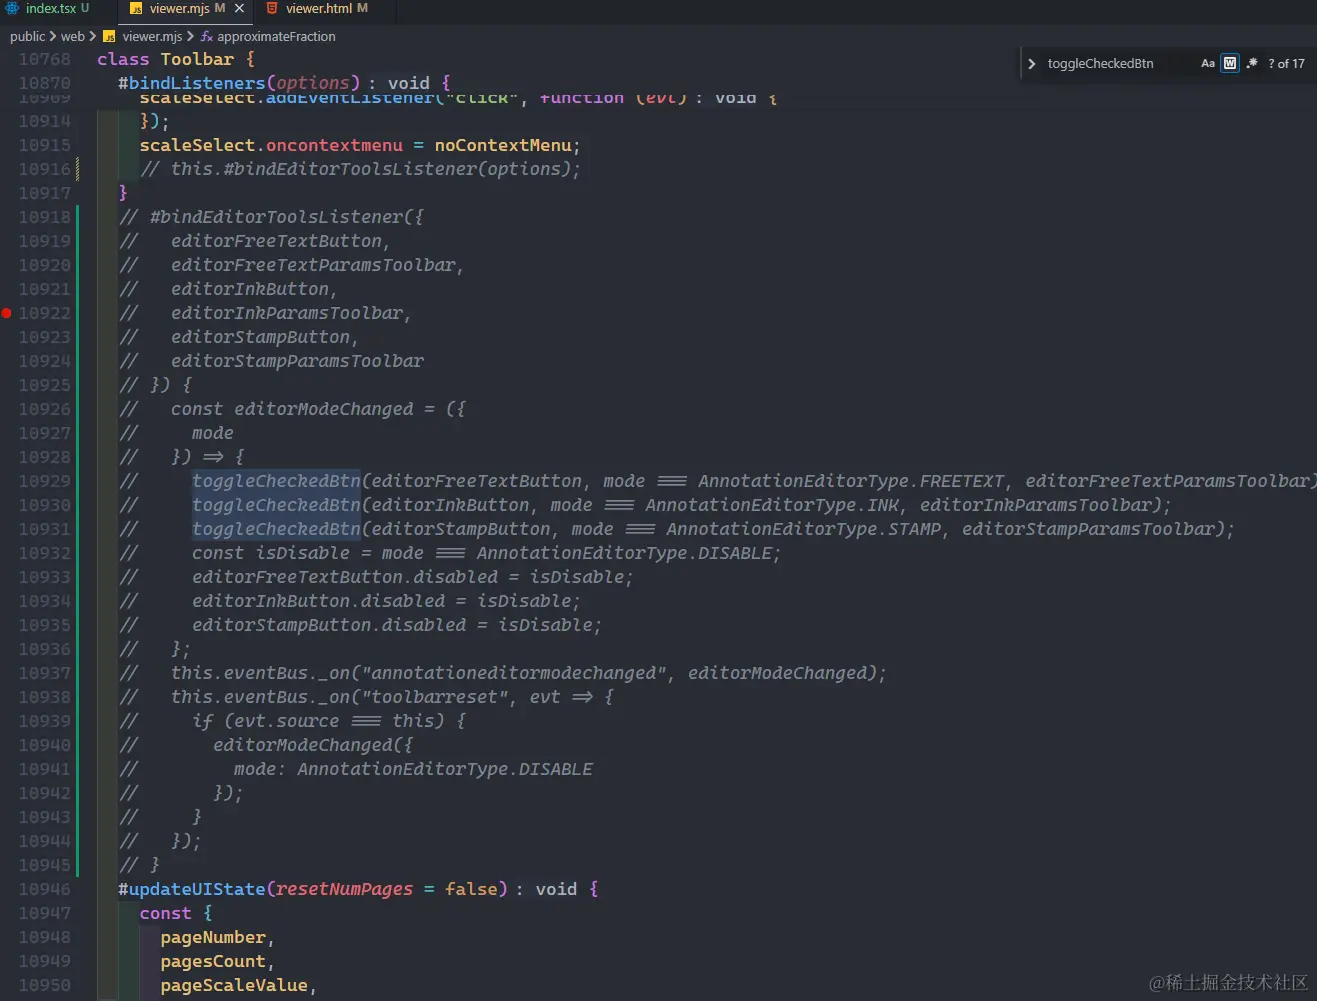Click line number 10946 to select the line
Viewport: 1317px width, 1001px height.
coord(45,889)
